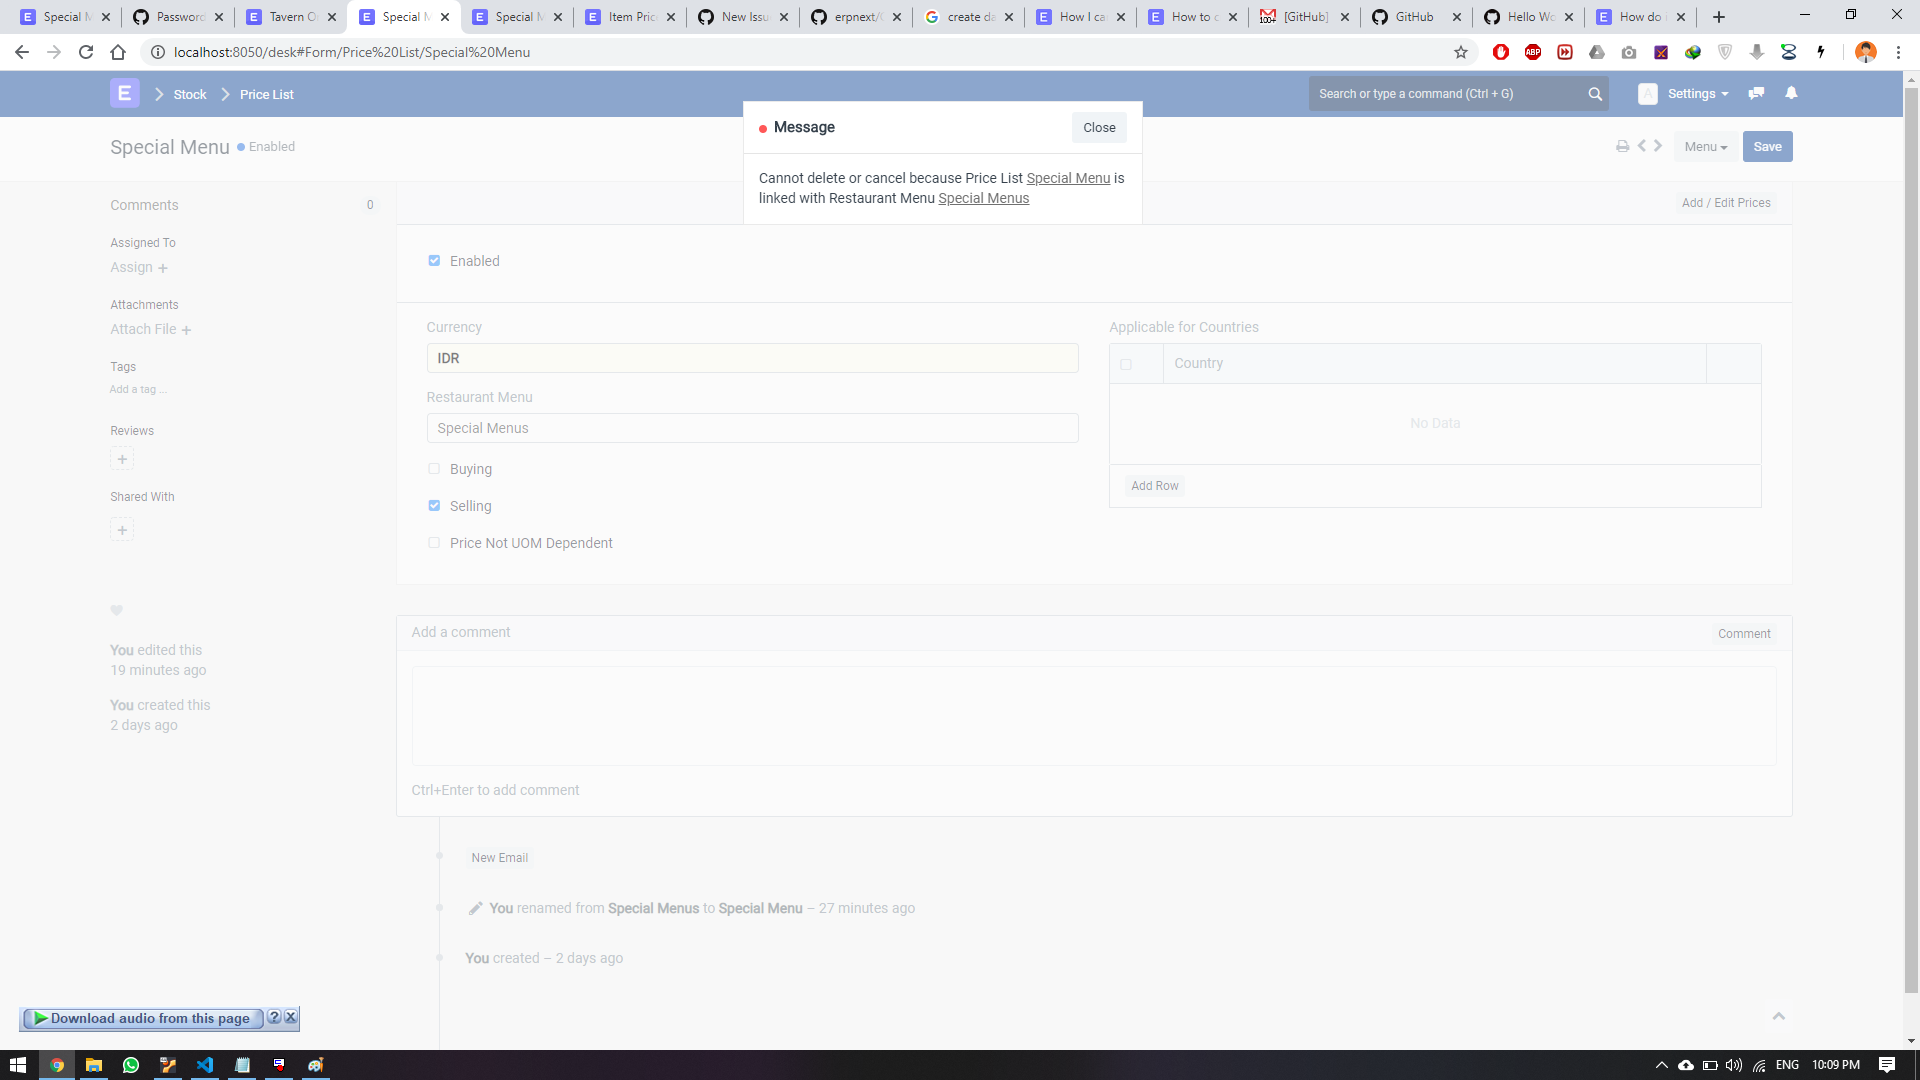Open the Menu dropdown
This screenshot has width=1920, height=1080.
point(1705,146)
